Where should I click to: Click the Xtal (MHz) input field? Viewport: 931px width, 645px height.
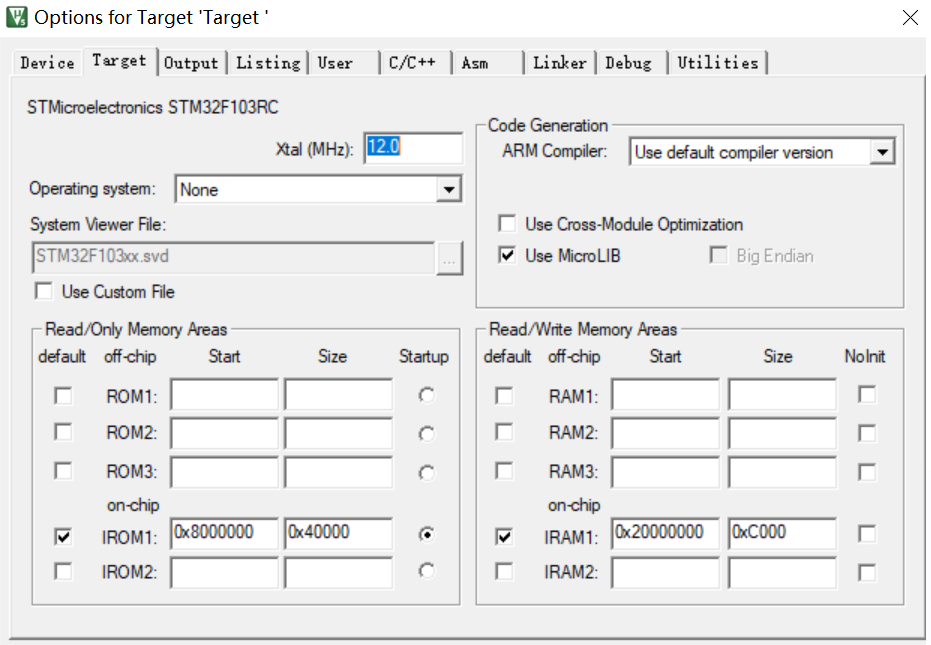[413, 147]
